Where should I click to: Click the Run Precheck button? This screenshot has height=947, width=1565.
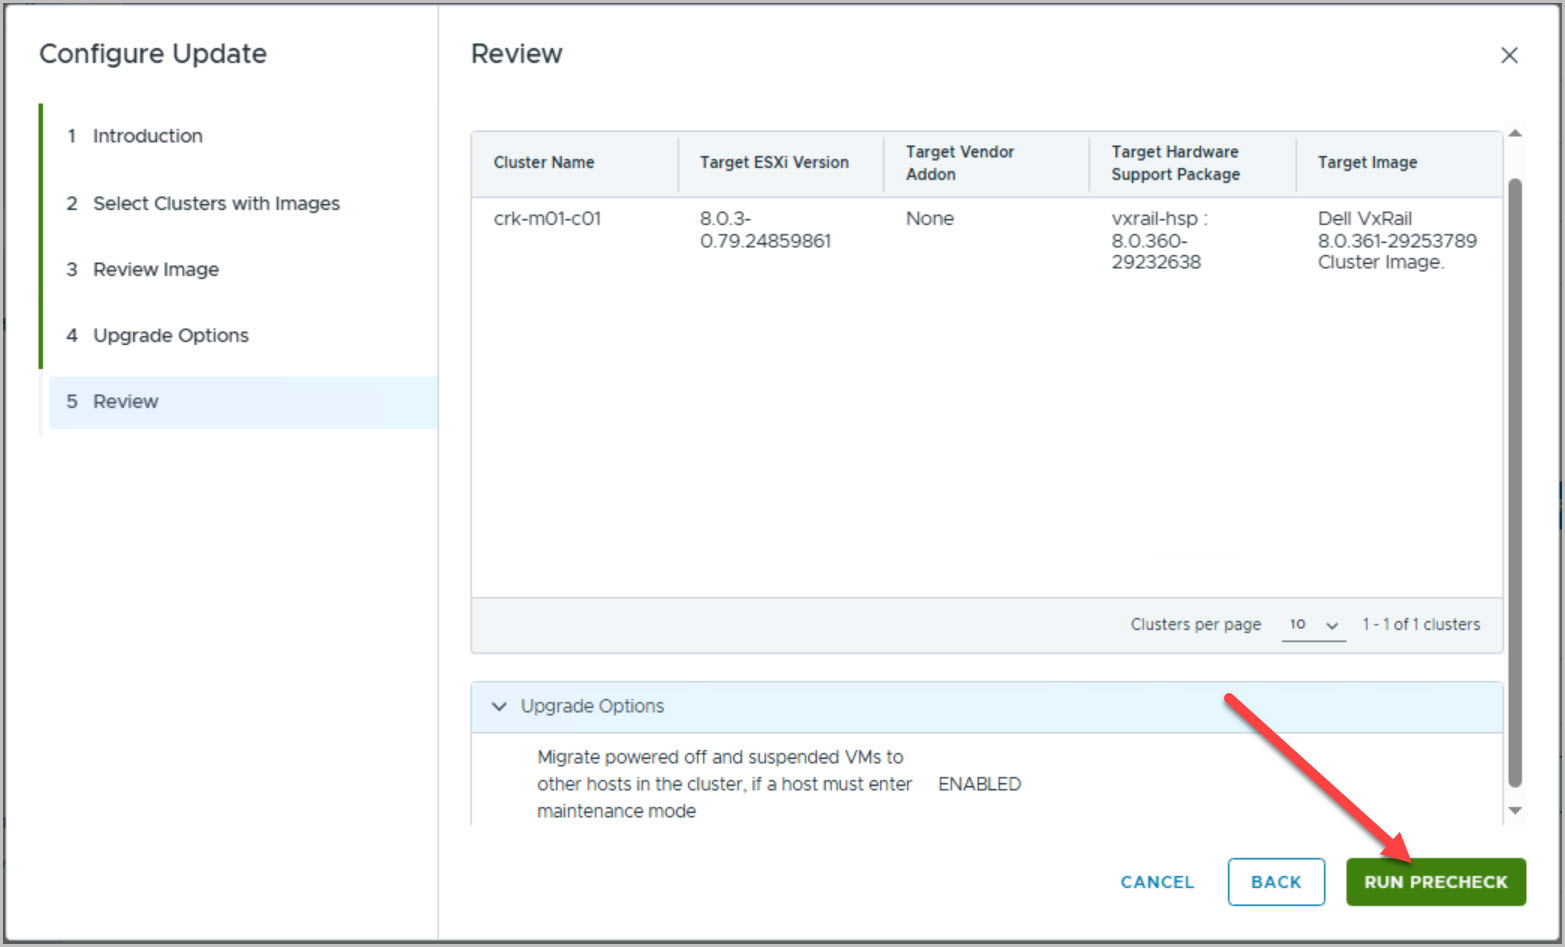[x=1435, y=882]
